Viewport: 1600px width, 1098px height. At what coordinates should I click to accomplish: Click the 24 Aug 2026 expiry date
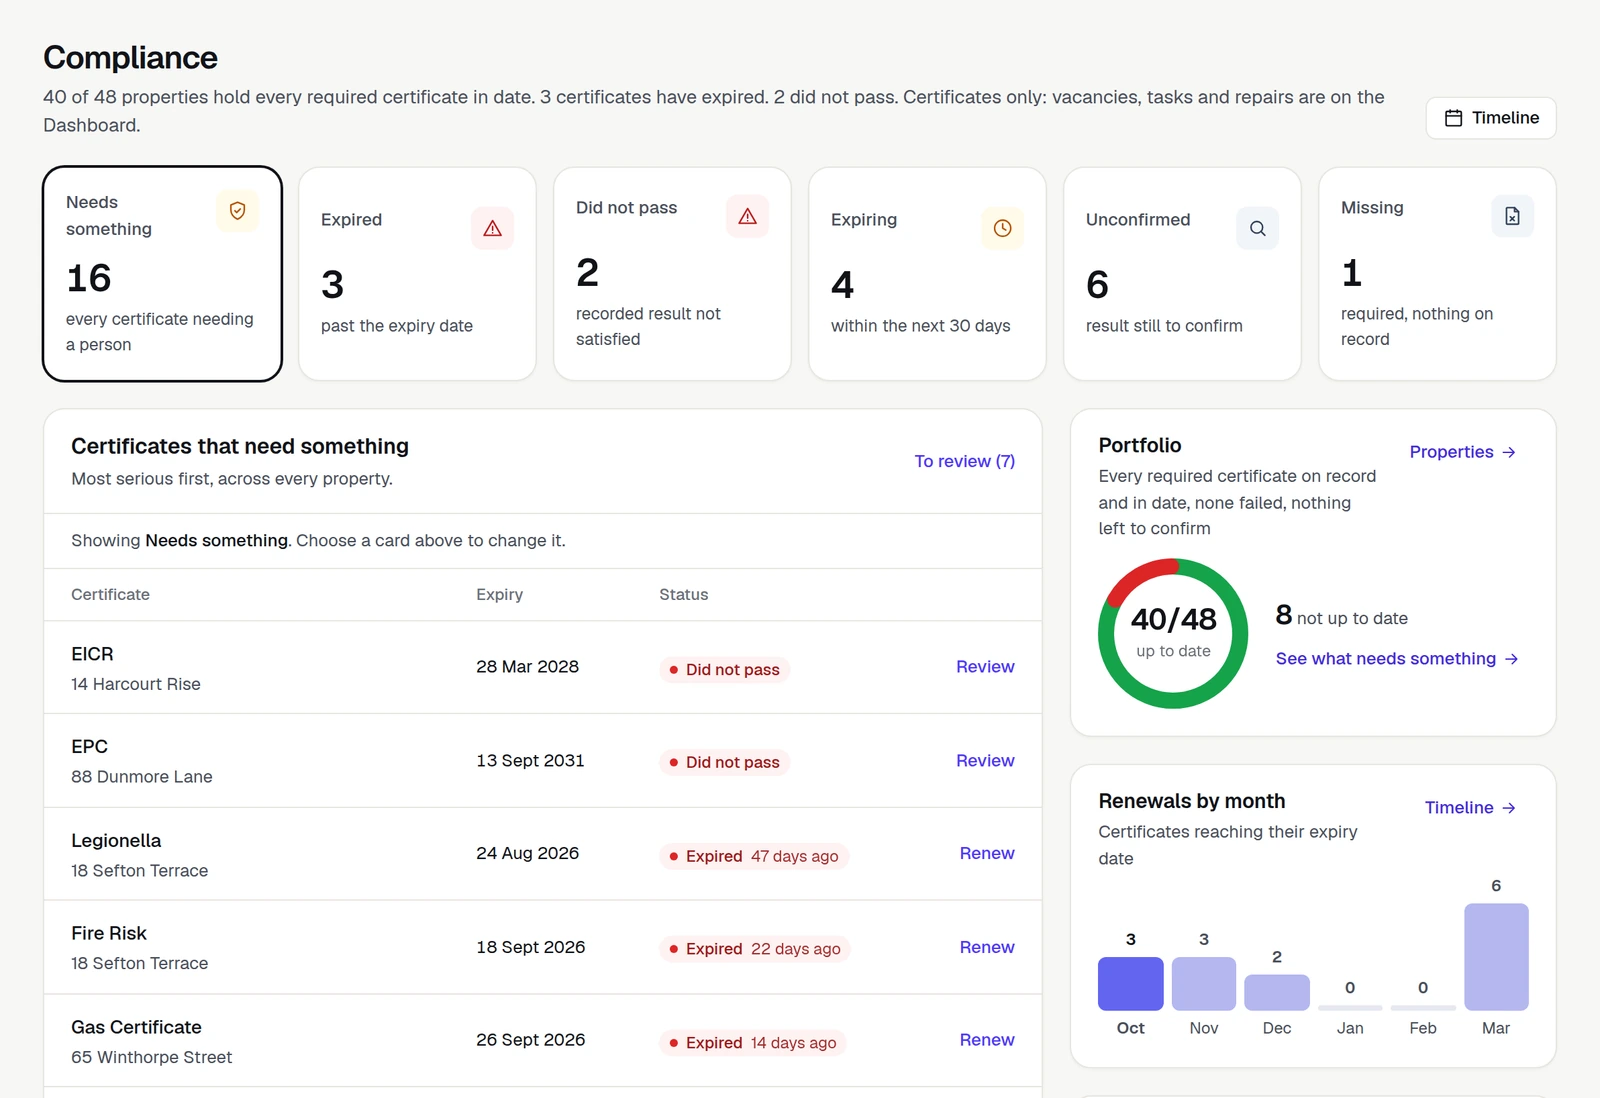point(527,853)
